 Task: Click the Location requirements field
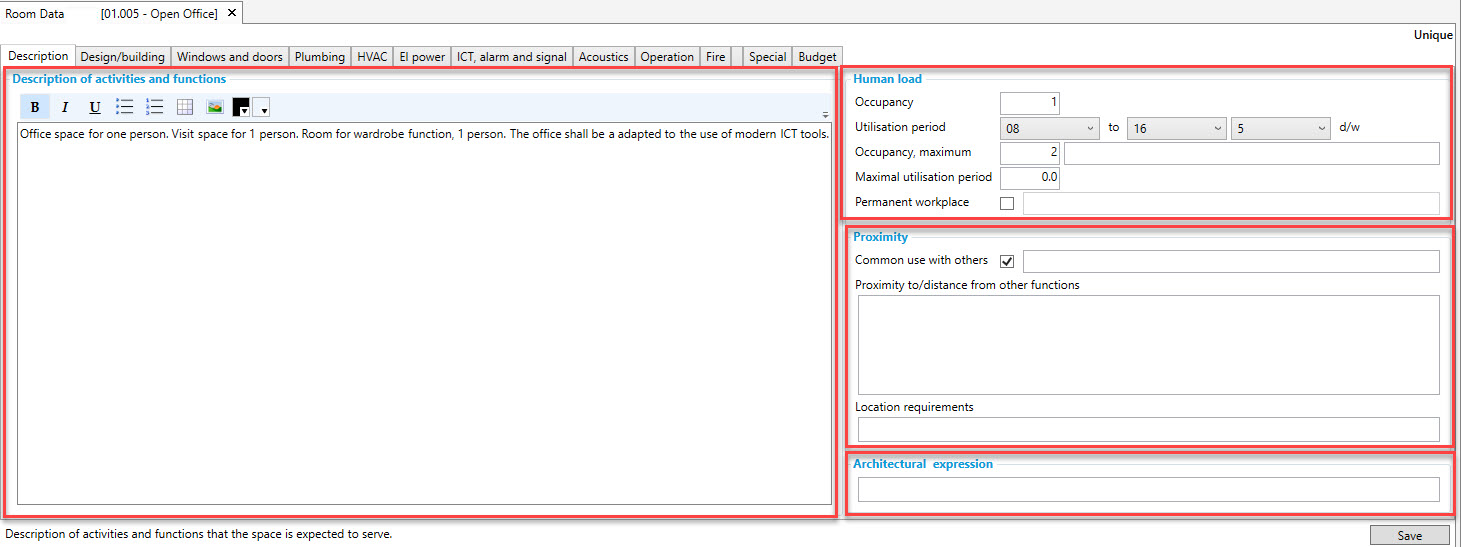1148,429
